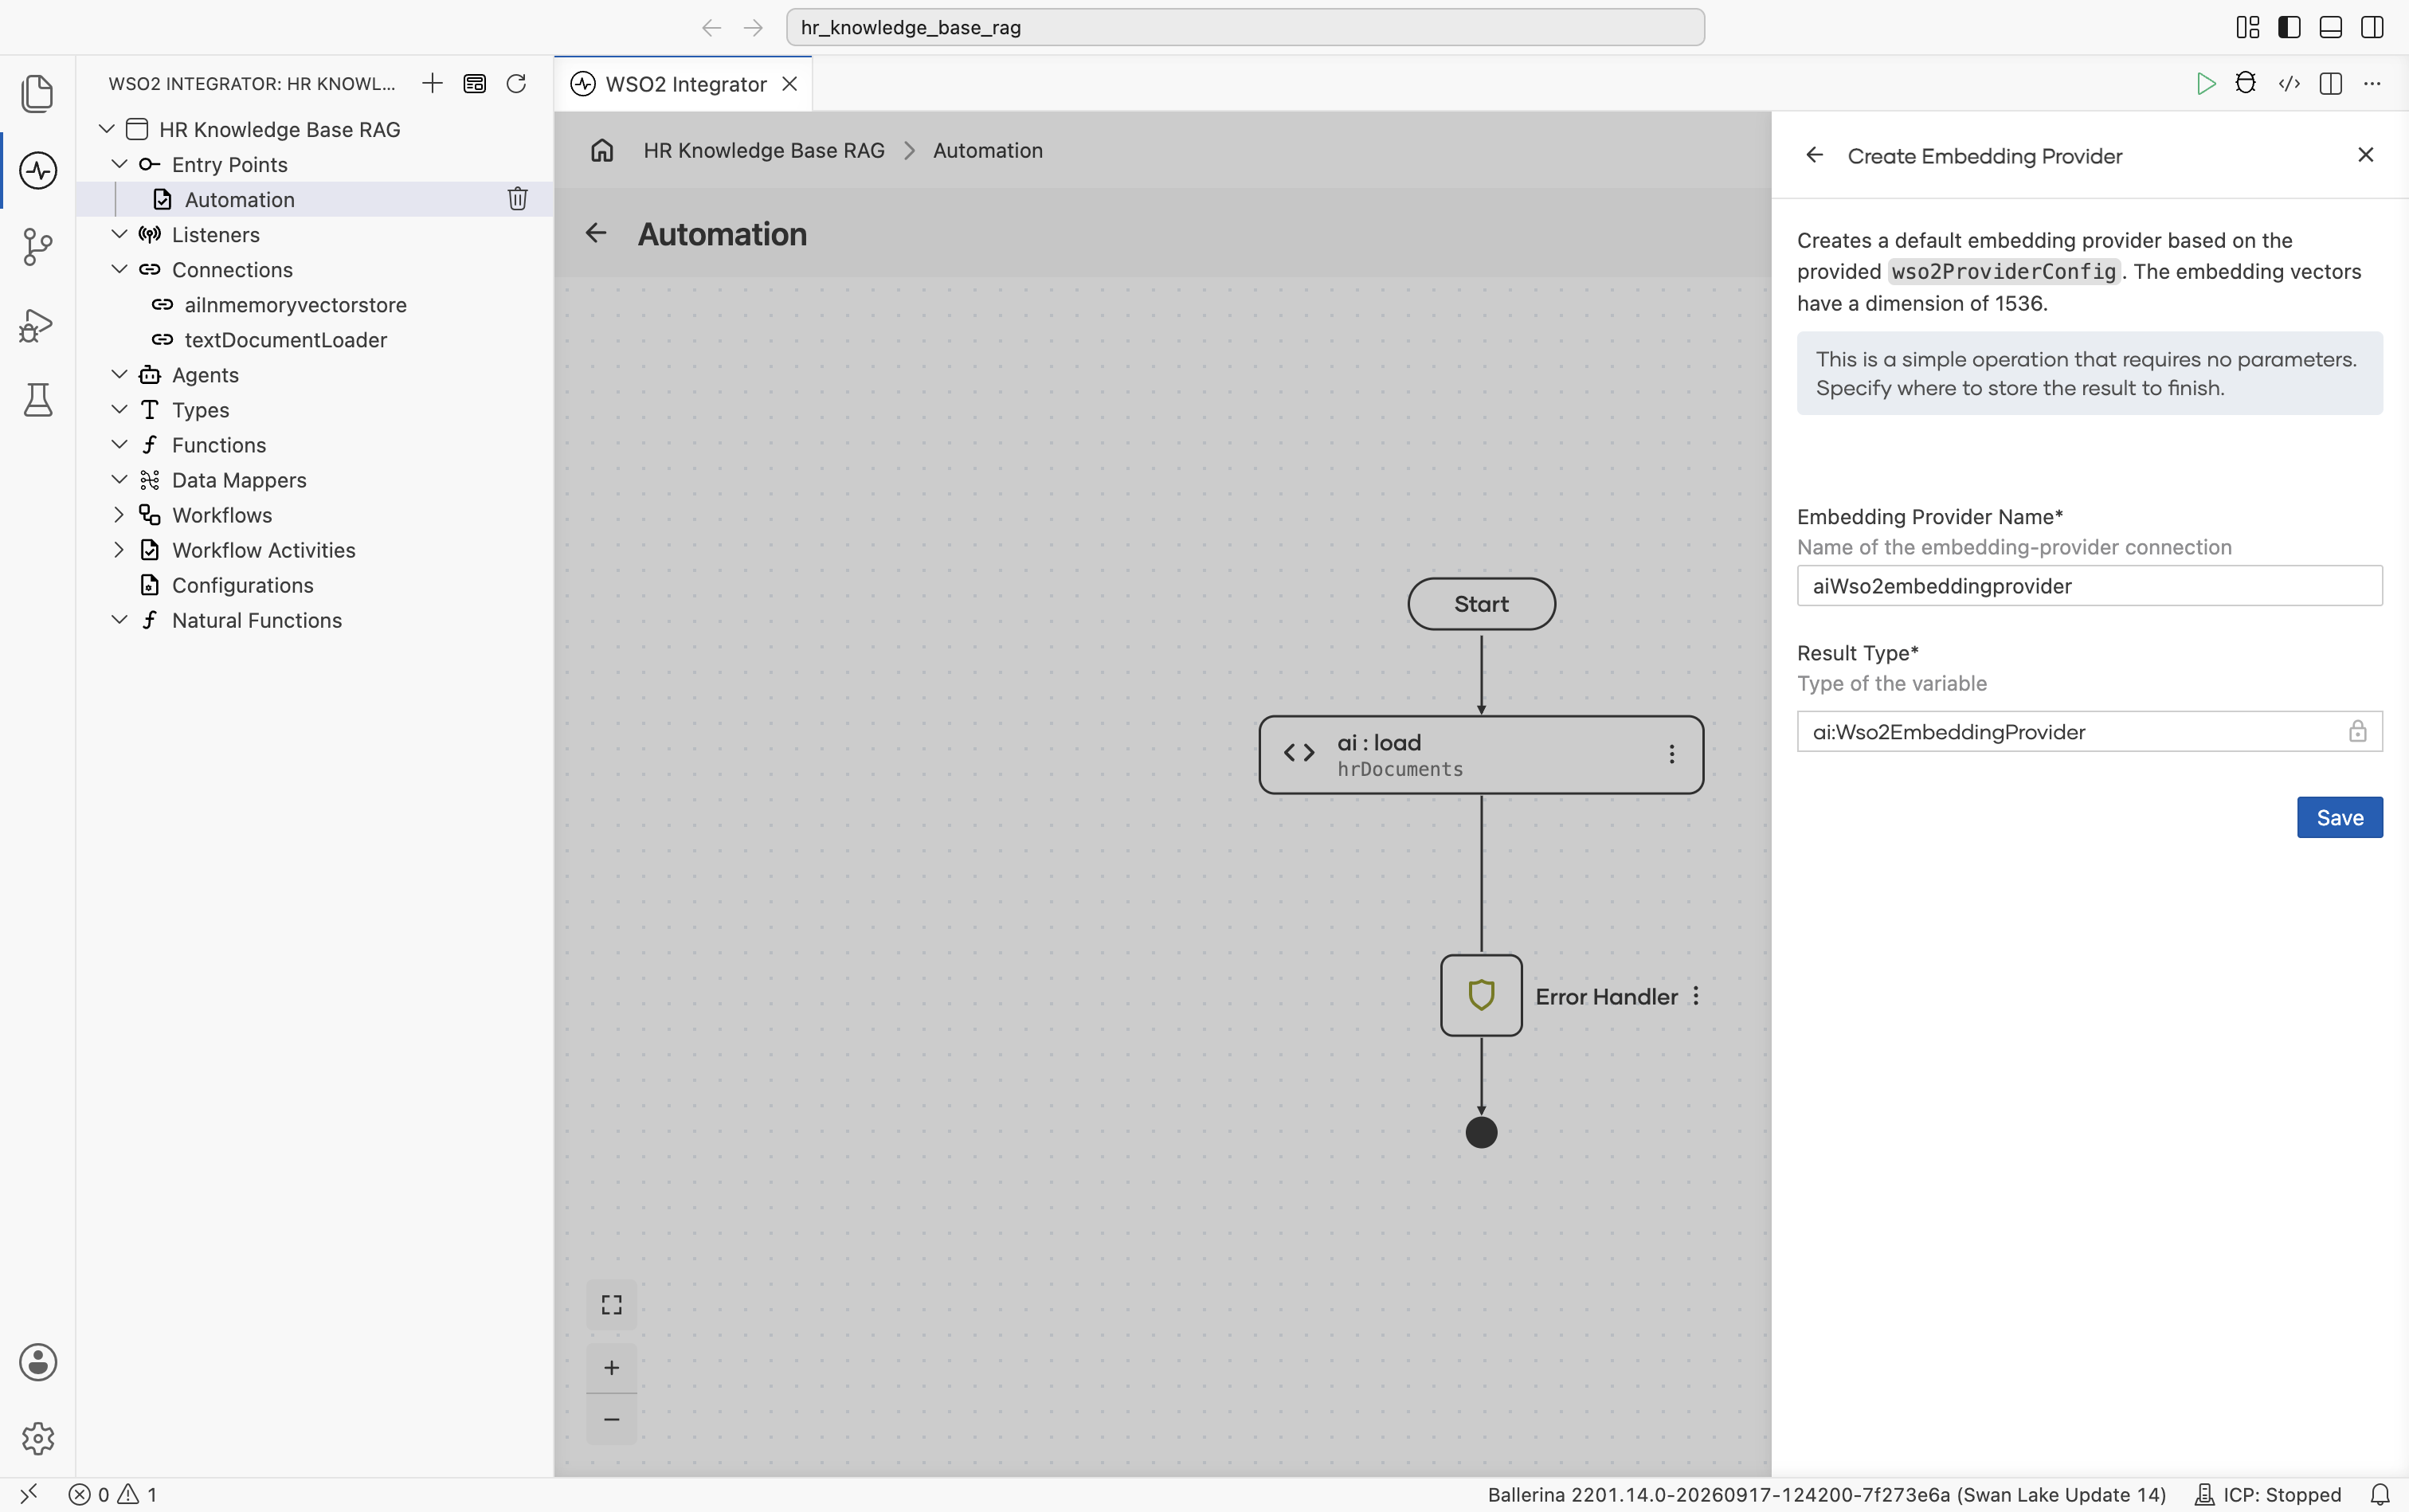
Task: Show source code view icon
Action: [2289, 83]
